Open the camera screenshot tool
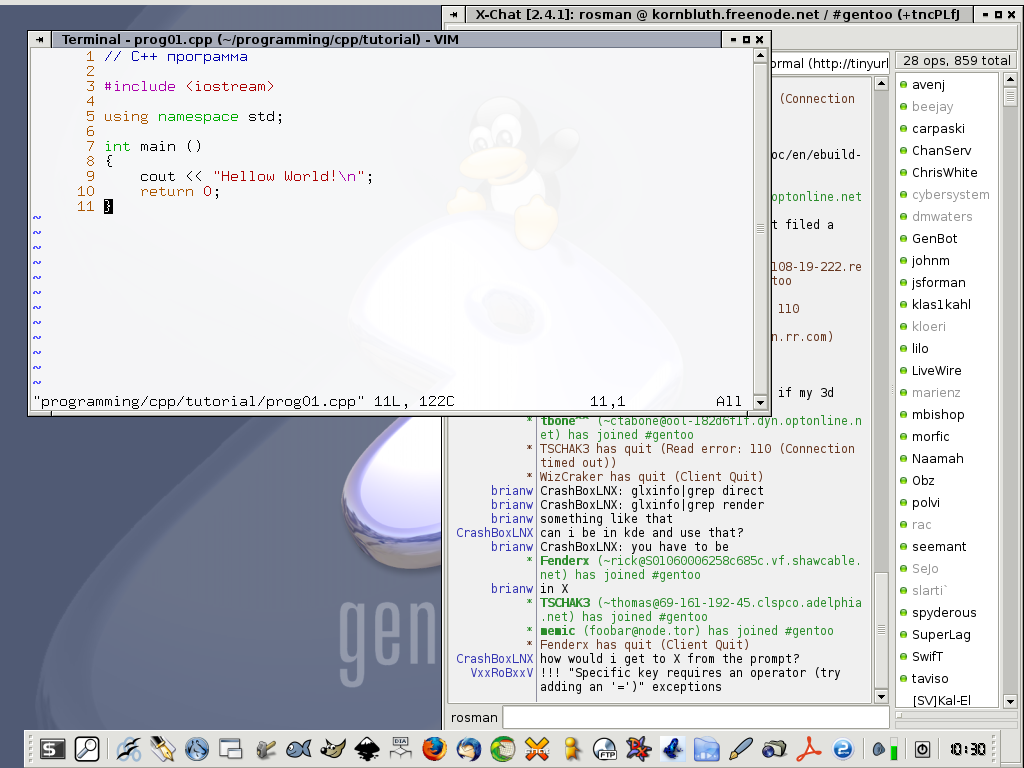 tap(775, 749)
